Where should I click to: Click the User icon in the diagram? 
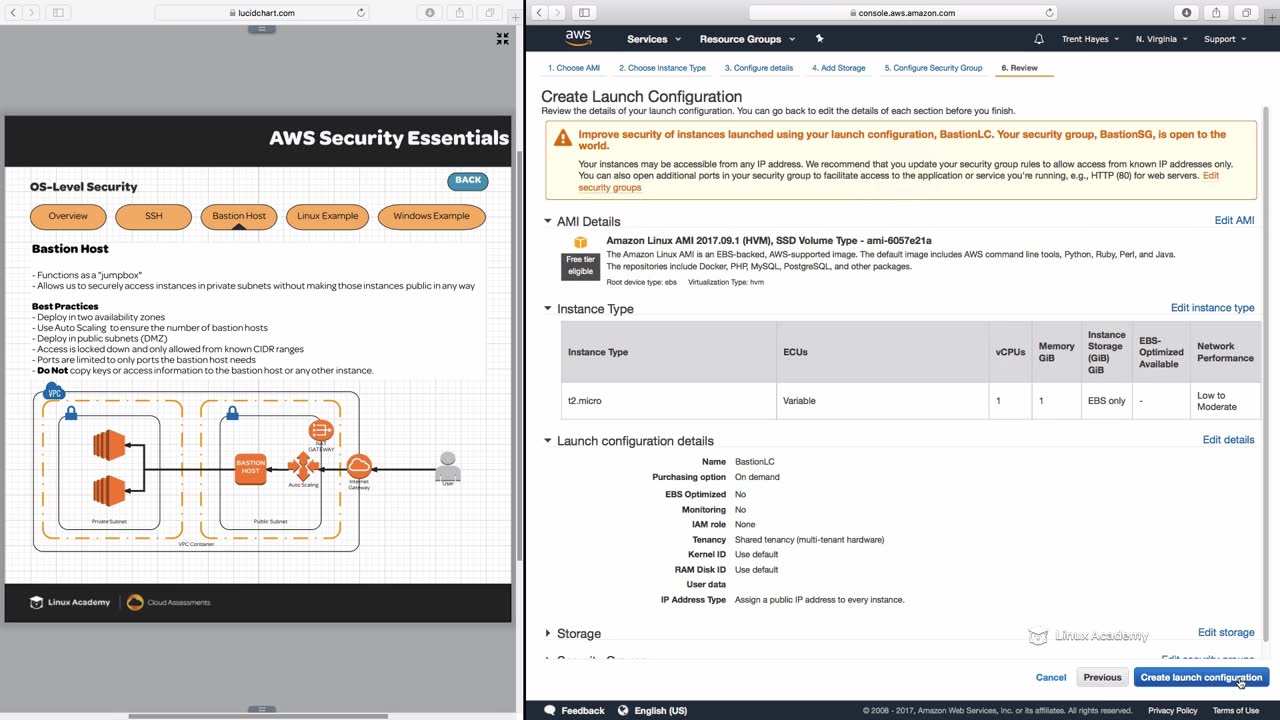click(448, 466)
